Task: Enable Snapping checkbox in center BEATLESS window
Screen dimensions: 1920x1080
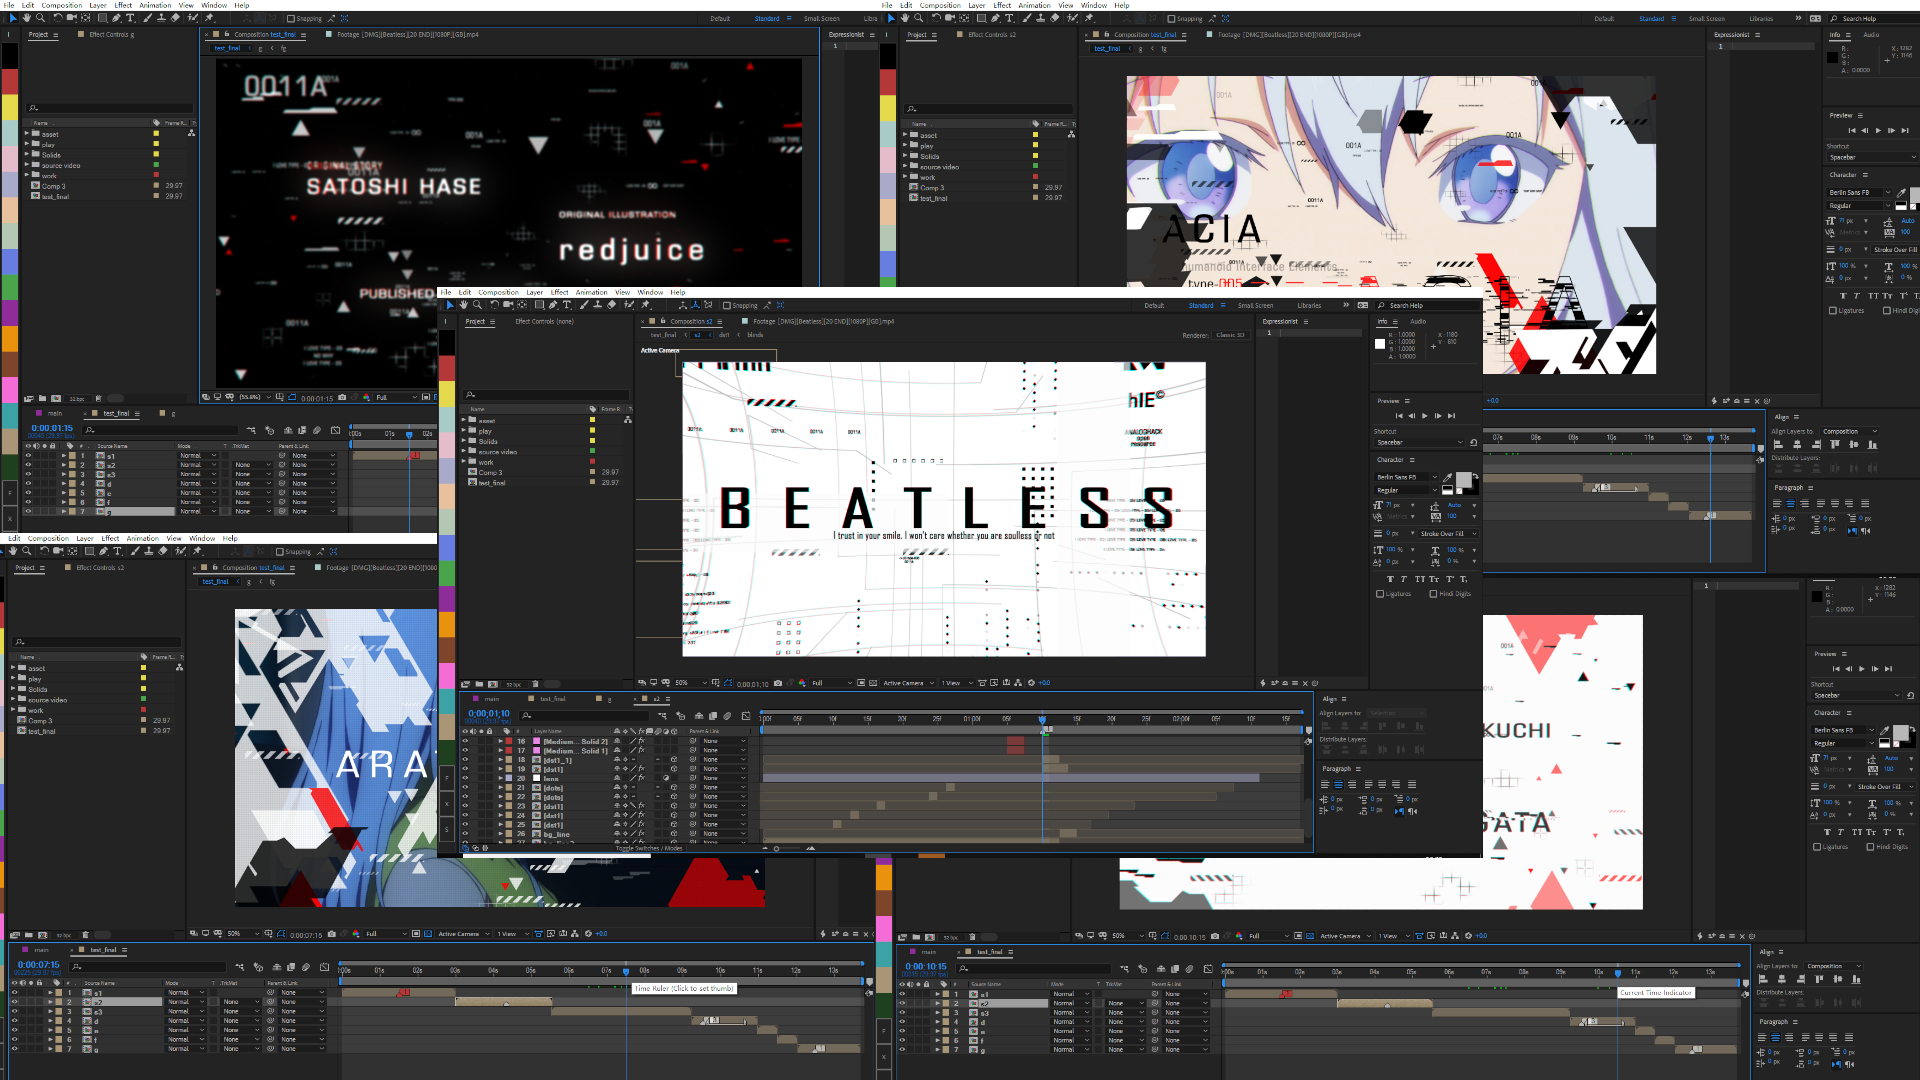Action: point(727,305)
